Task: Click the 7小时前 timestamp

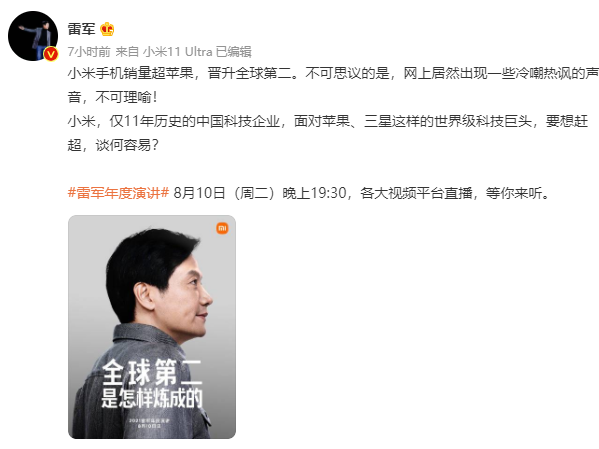Action: (x=89, y=52)
